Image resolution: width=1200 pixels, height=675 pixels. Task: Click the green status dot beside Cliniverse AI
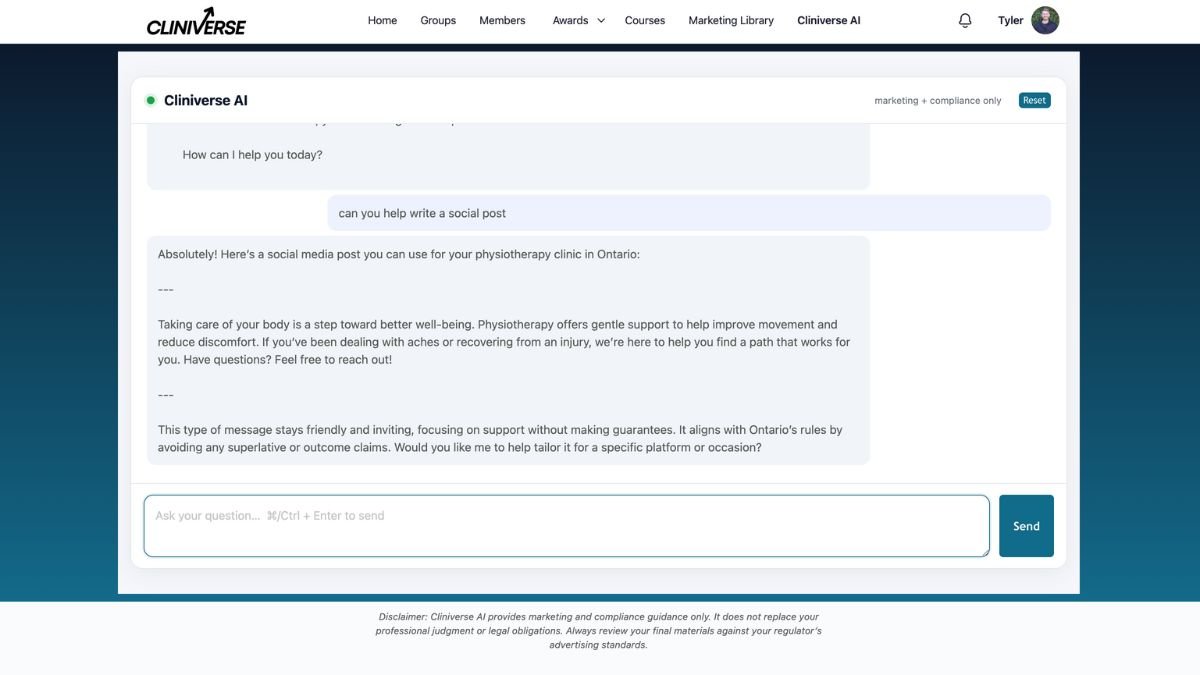[151, 100]
